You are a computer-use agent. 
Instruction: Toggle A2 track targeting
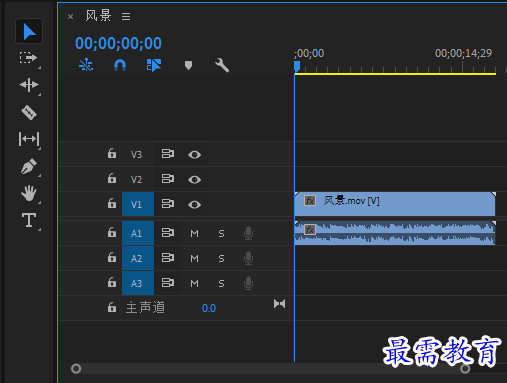coord(138,258)
